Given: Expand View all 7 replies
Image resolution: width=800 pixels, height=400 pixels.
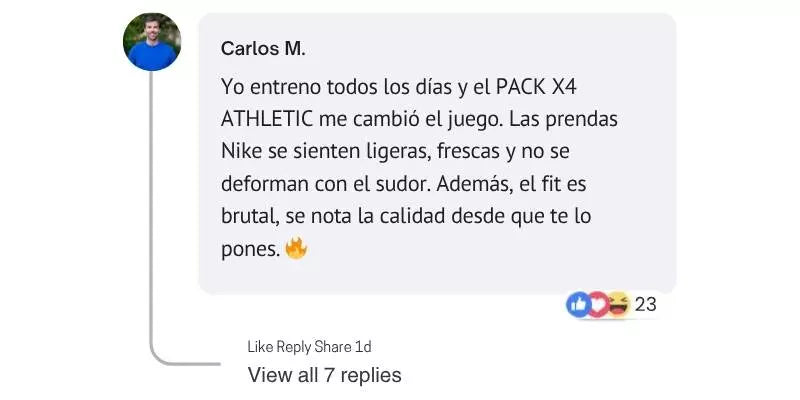Looking at the screenshot, I should coord(324,375).
